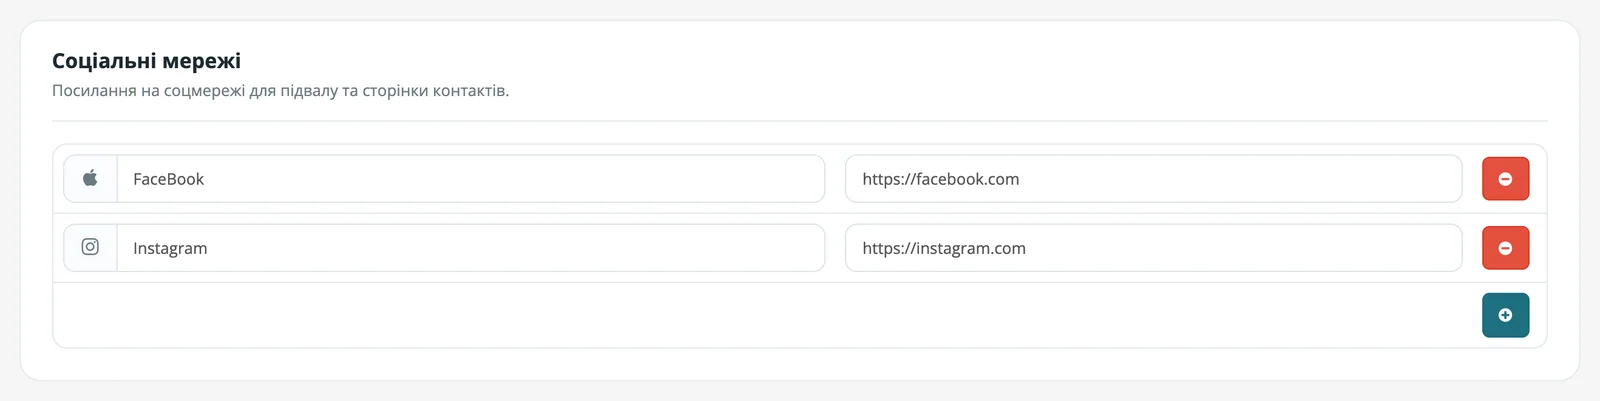Click the Instagram logo icon in second row

pyautogui.click(x=90, y=247)
